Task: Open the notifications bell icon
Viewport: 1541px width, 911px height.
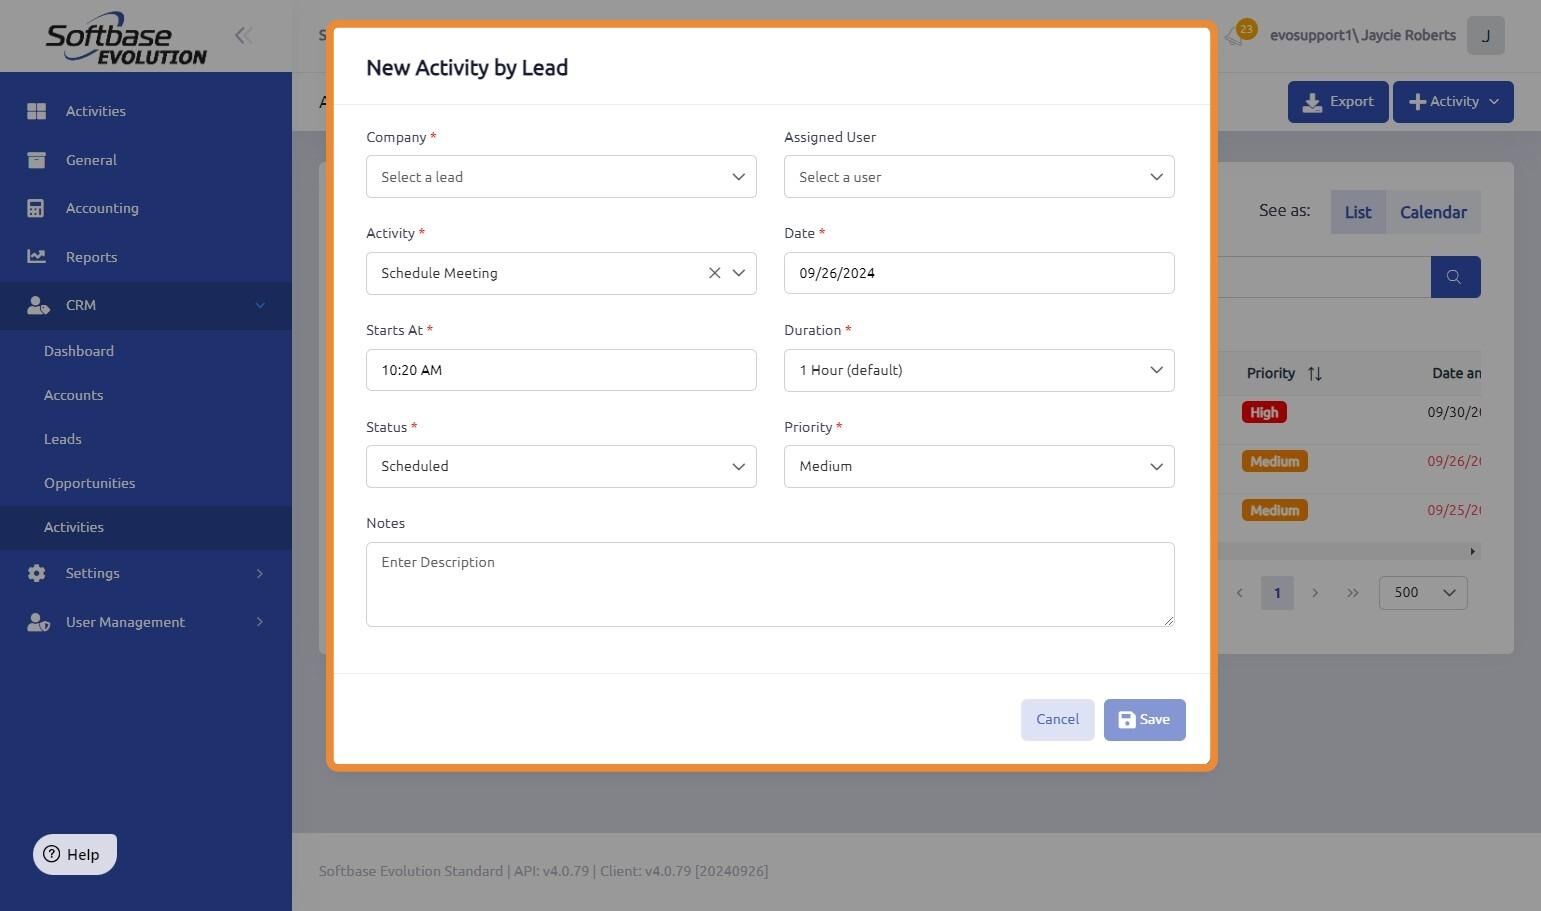Action: [1233, 36]
